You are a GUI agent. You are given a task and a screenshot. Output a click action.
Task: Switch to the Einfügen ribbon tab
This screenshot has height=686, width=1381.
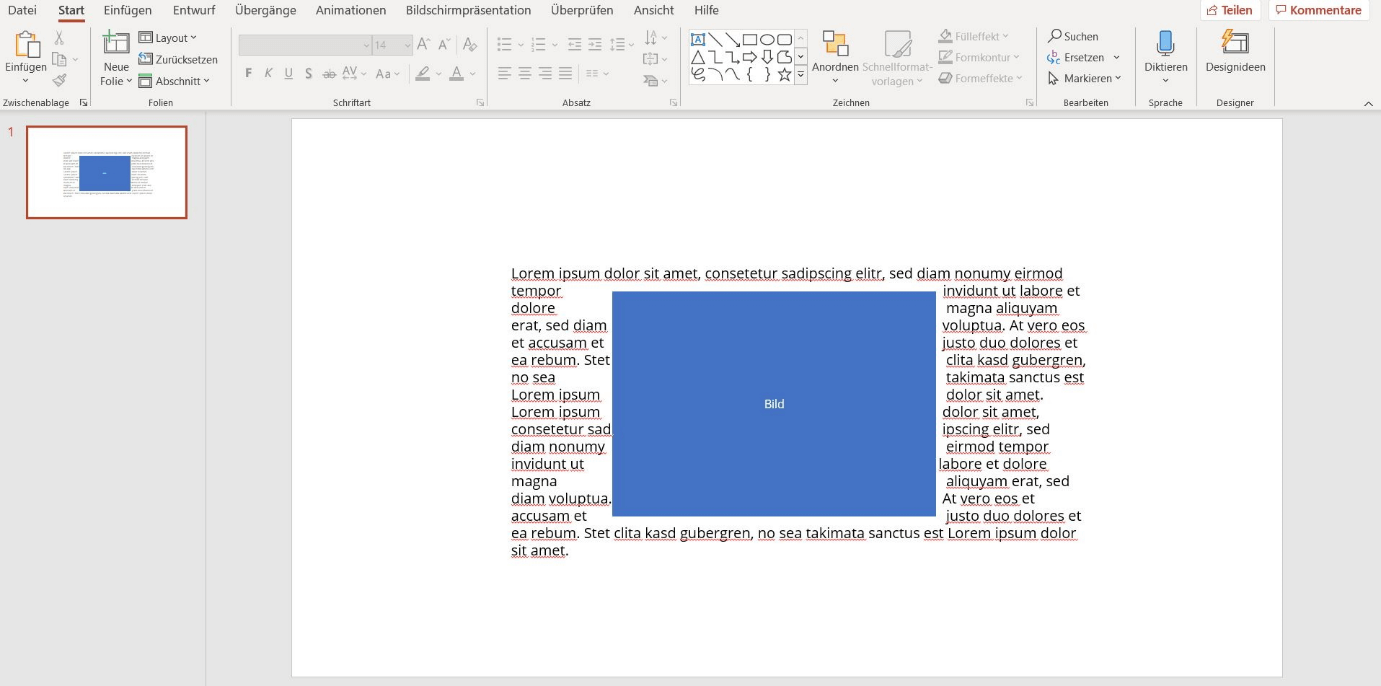(x=128, y=10)
